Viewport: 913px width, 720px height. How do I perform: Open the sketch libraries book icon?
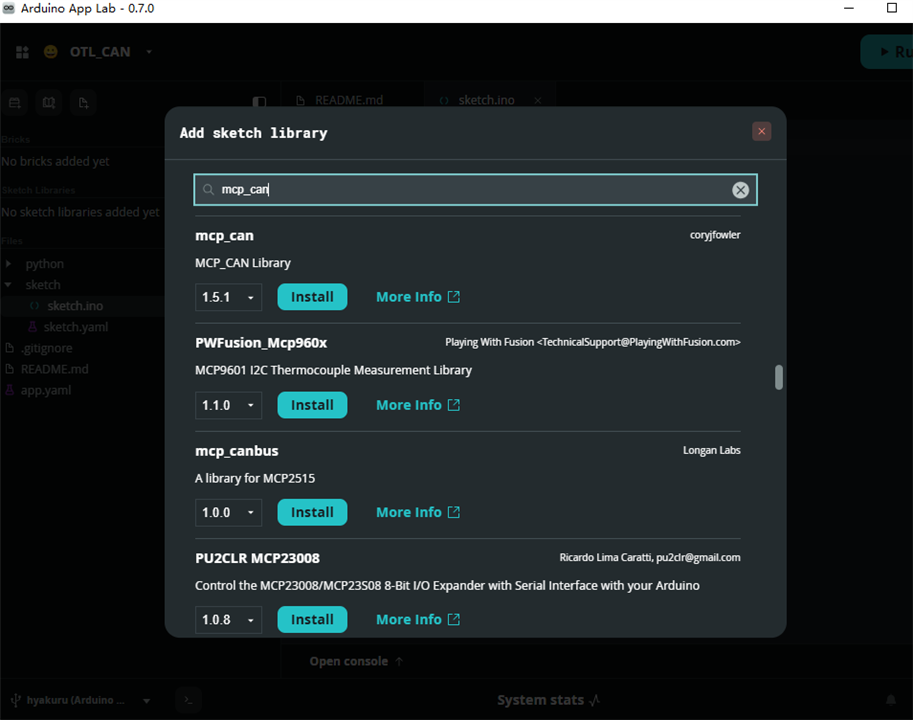pos(49,103)
